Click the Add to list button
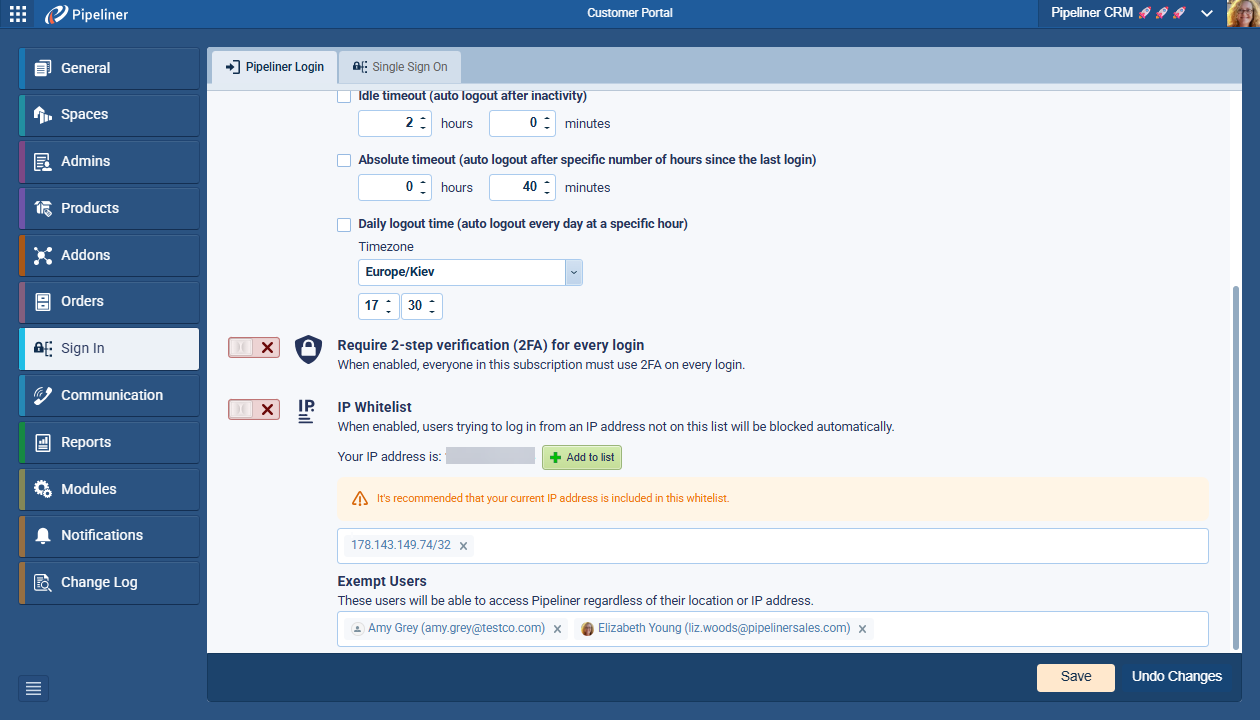The width and height of the screenshot is (1260, 720). (x=582, y=457)
